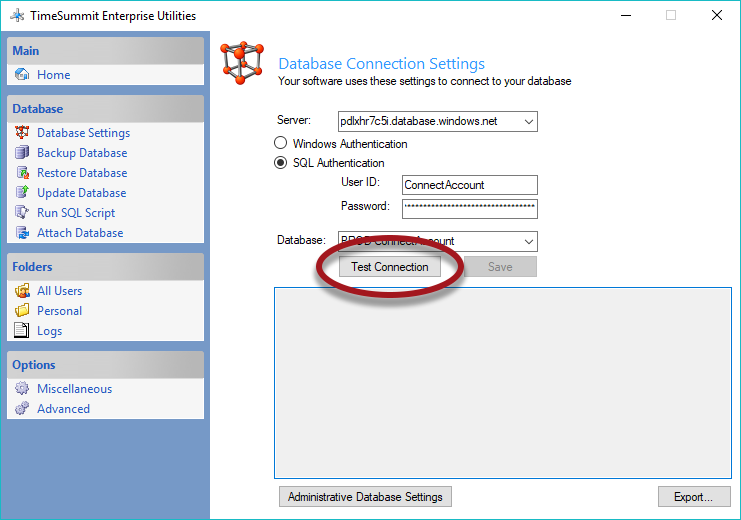Click the Restore Database icon
The height and width of the screenshot is (520, 741).
point(22,173)
